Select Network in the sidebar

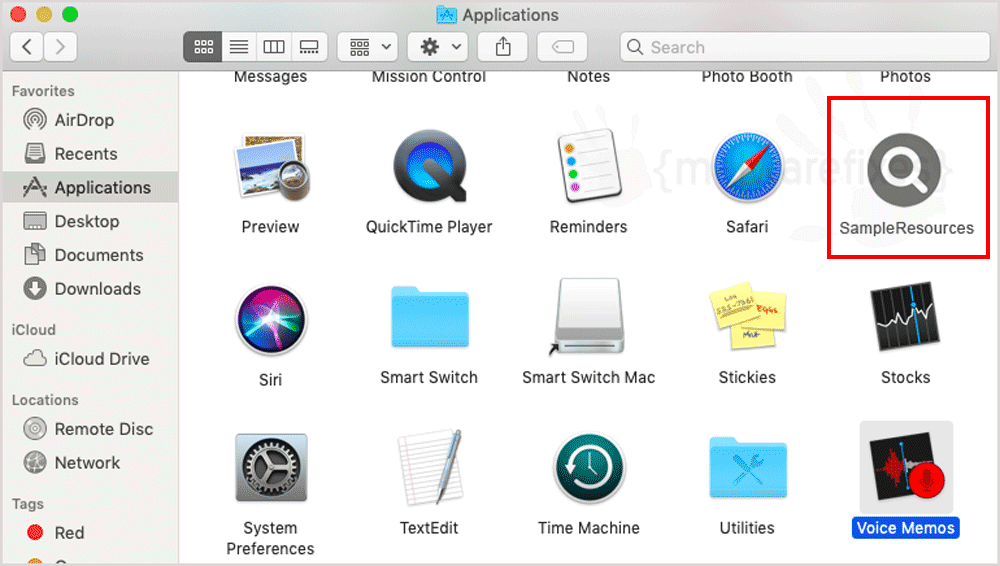click(91, 463)
